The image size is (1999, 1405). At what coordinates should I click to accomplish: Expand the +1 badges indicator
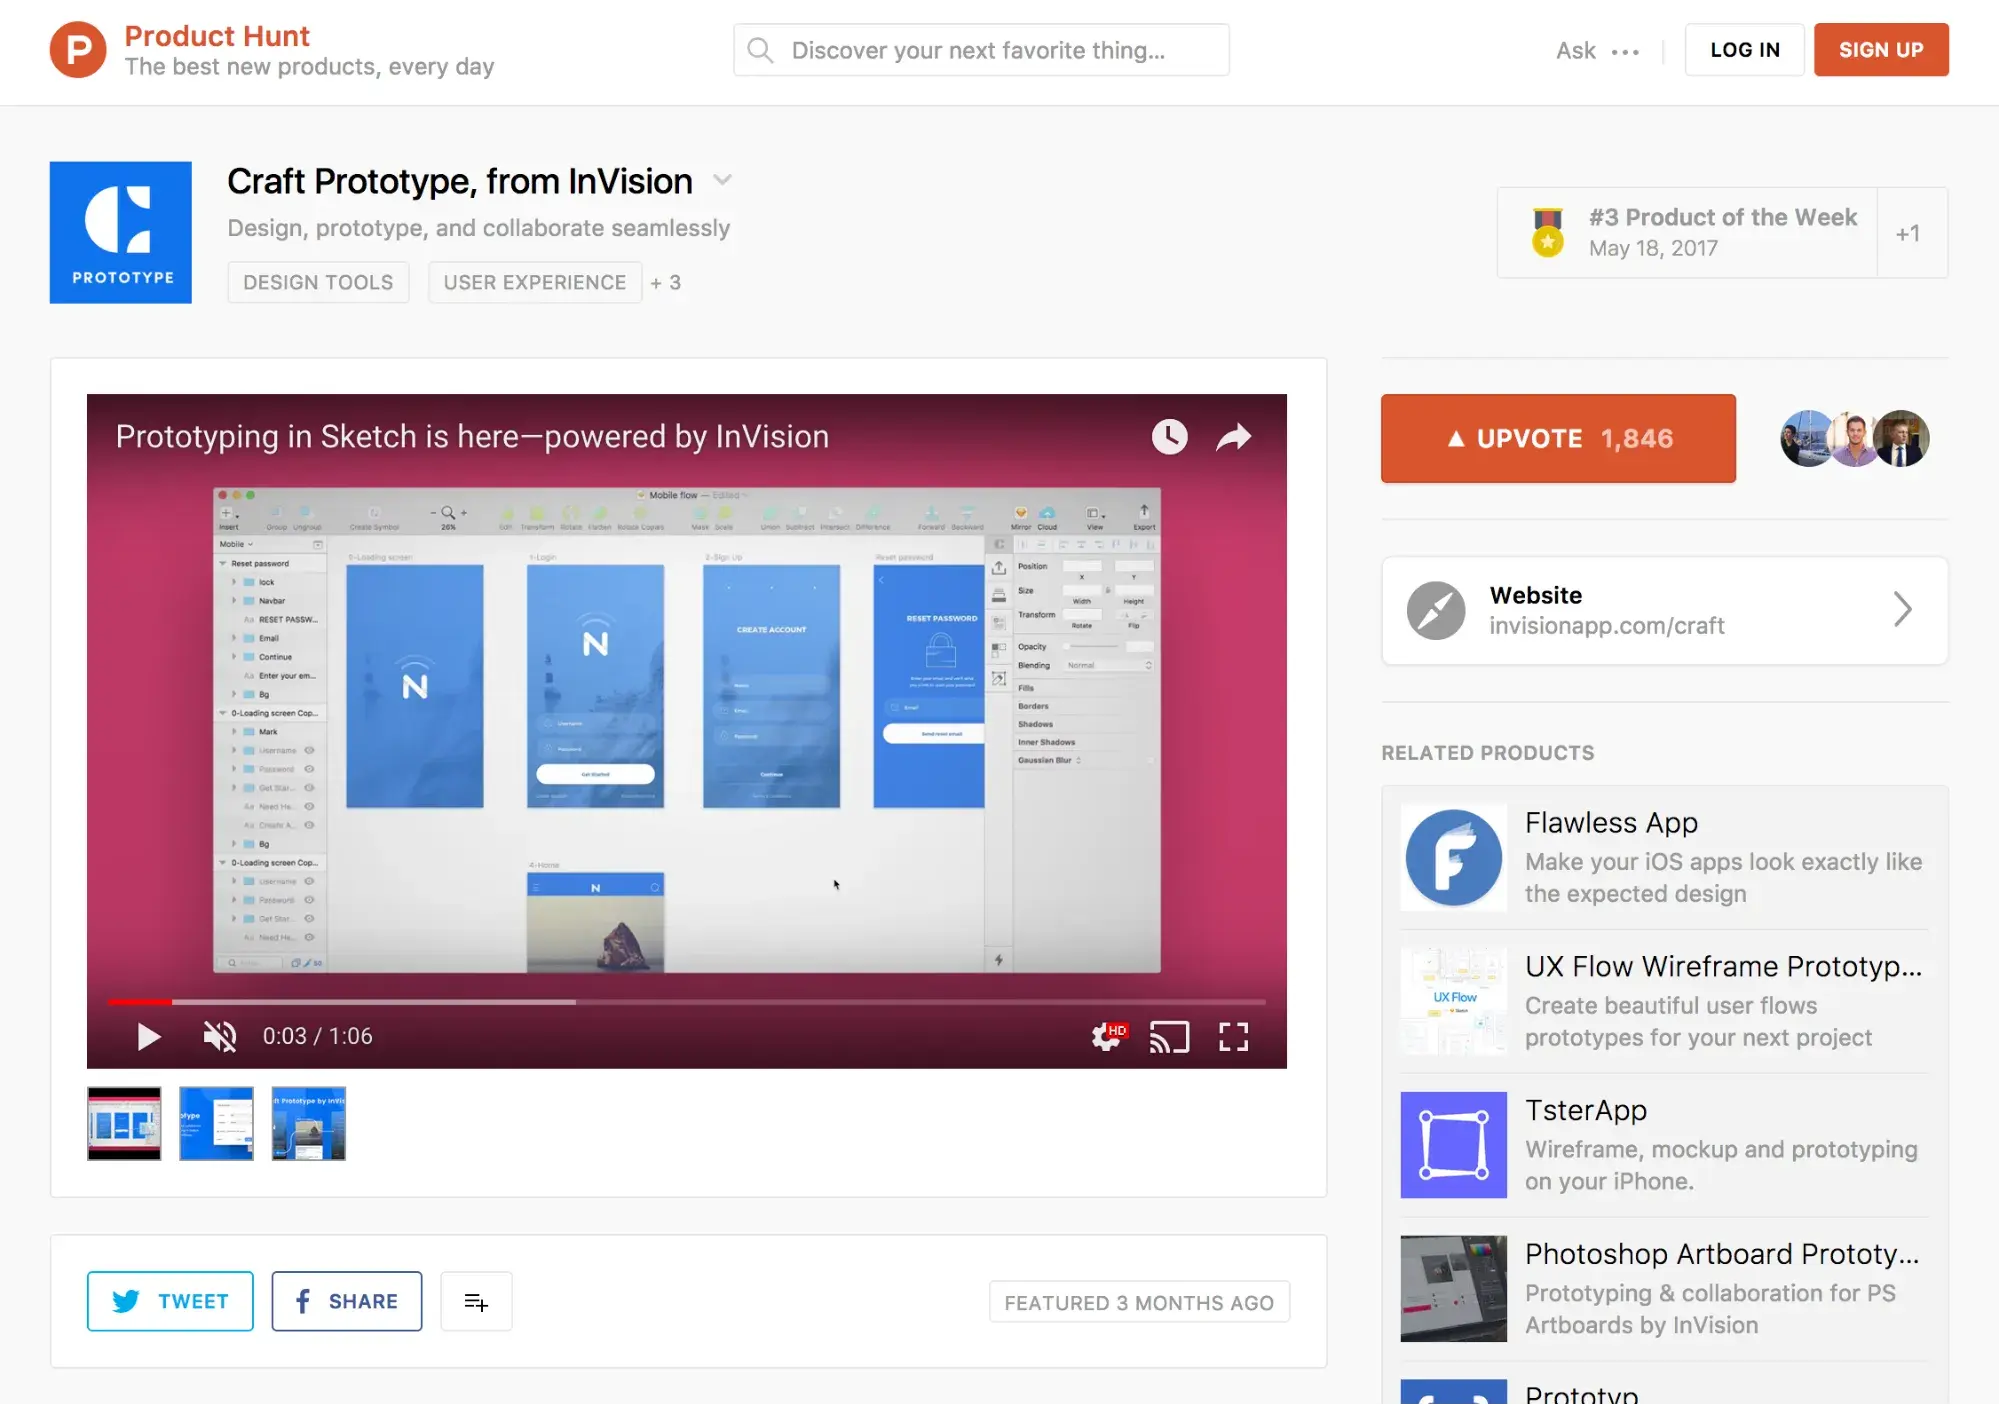1908,233
